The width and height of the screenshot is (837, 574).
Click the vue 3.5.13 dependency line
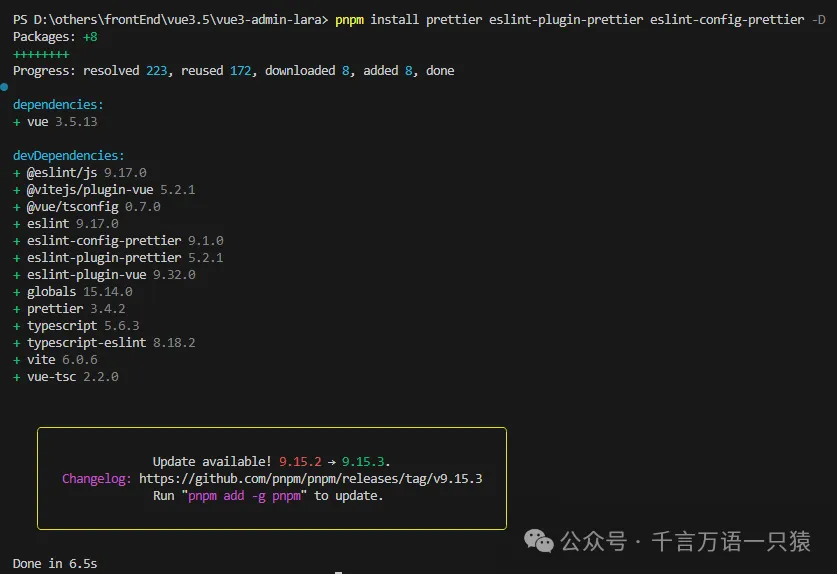tap(62, 121)
